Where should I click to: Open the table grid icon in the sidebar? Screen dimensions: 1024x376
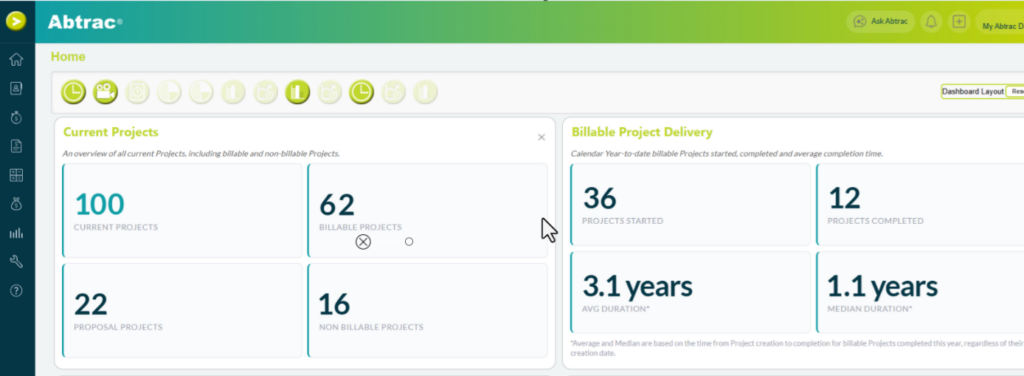(x=16, y=175)
